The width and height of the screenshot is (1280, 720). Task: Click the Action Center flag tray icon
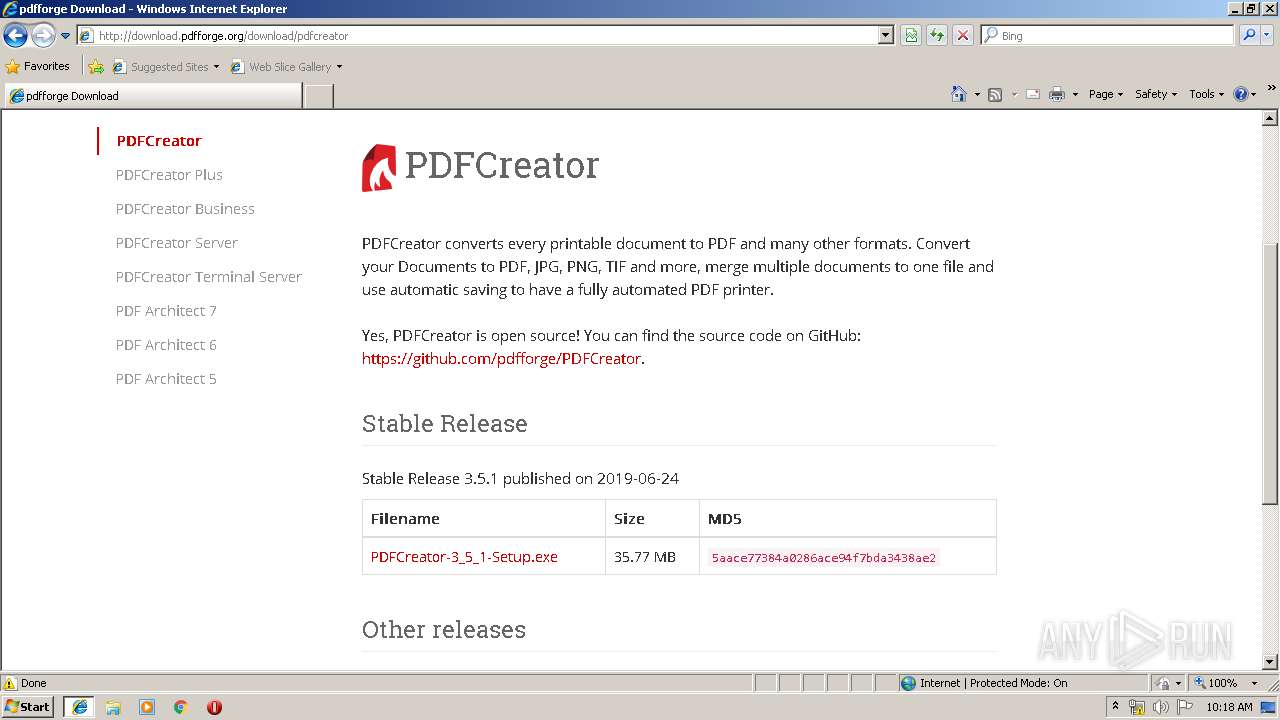pos(1185,707)
